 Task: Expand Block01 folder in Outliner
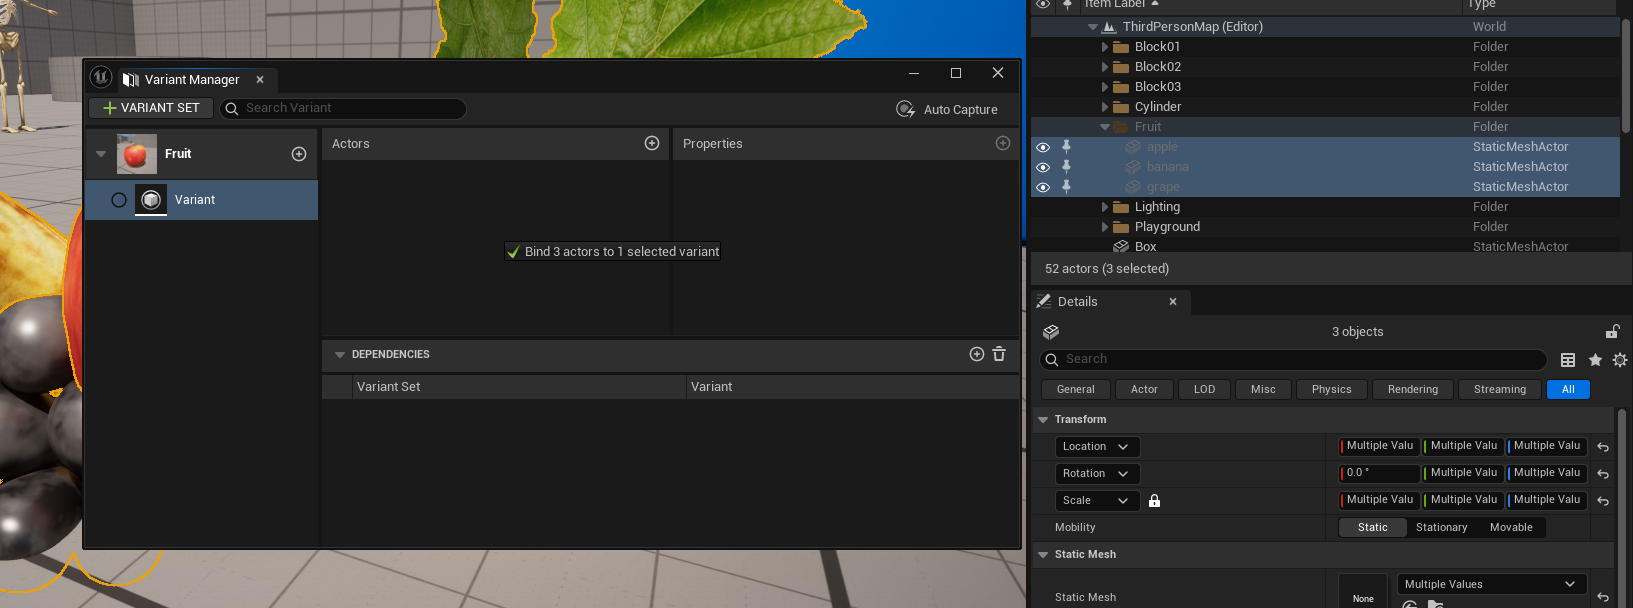1105,47
